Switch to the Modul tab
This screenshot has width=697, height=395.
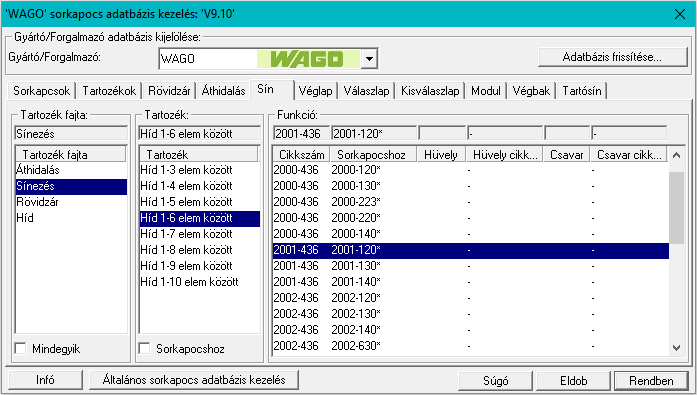tap(485, 91)
